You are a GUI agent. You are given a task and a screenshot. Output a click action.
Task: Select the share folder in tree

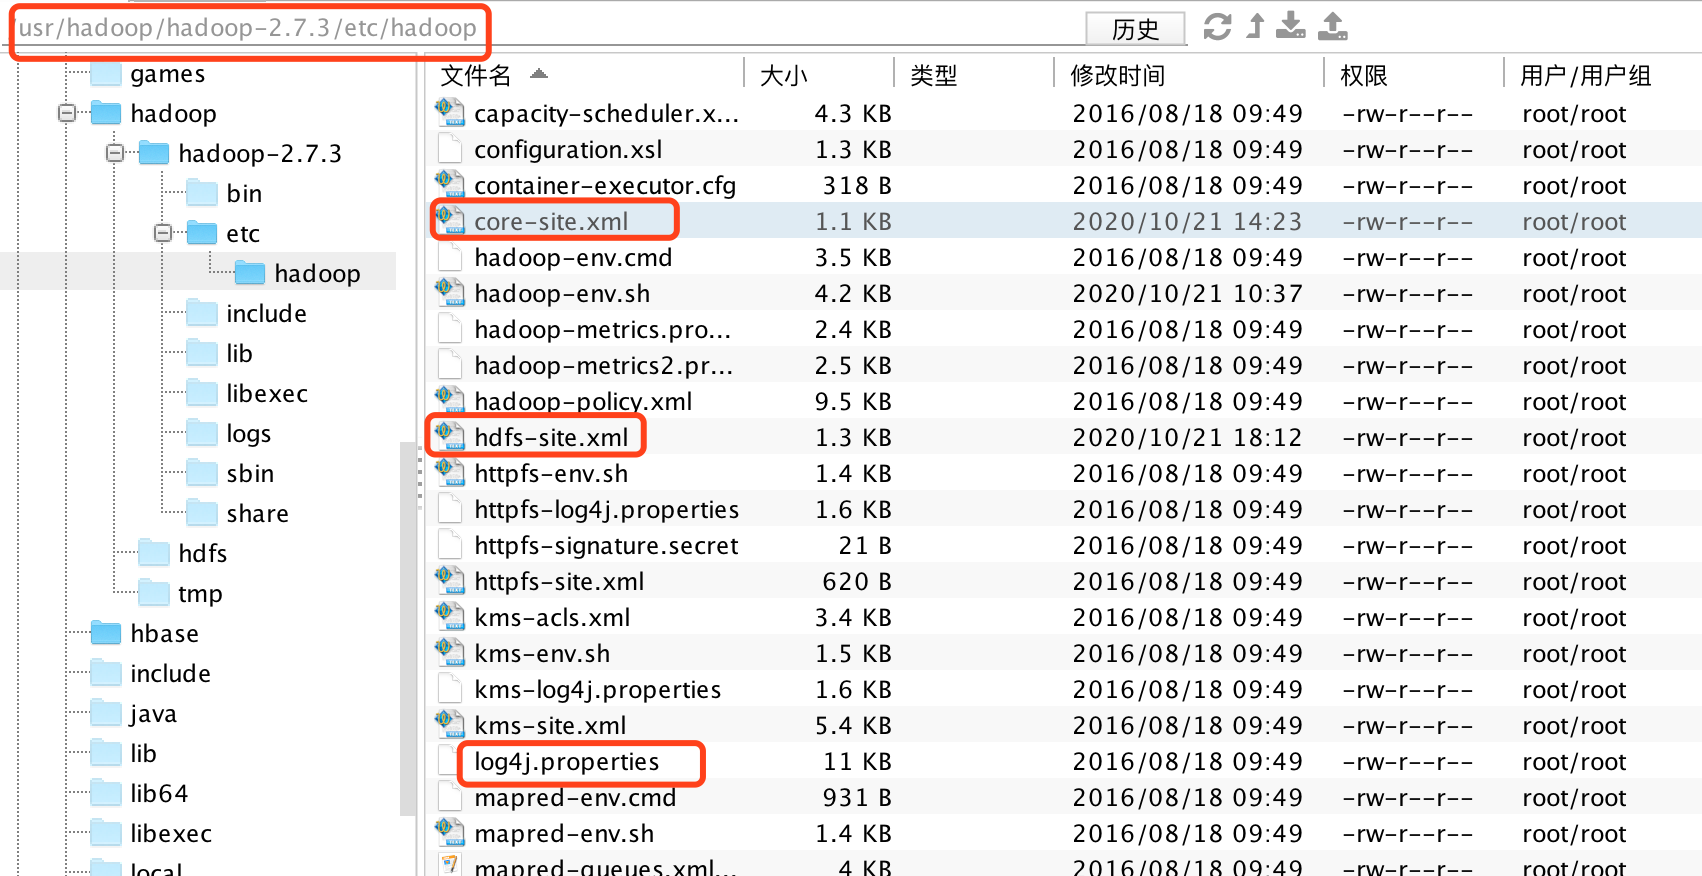257,514
